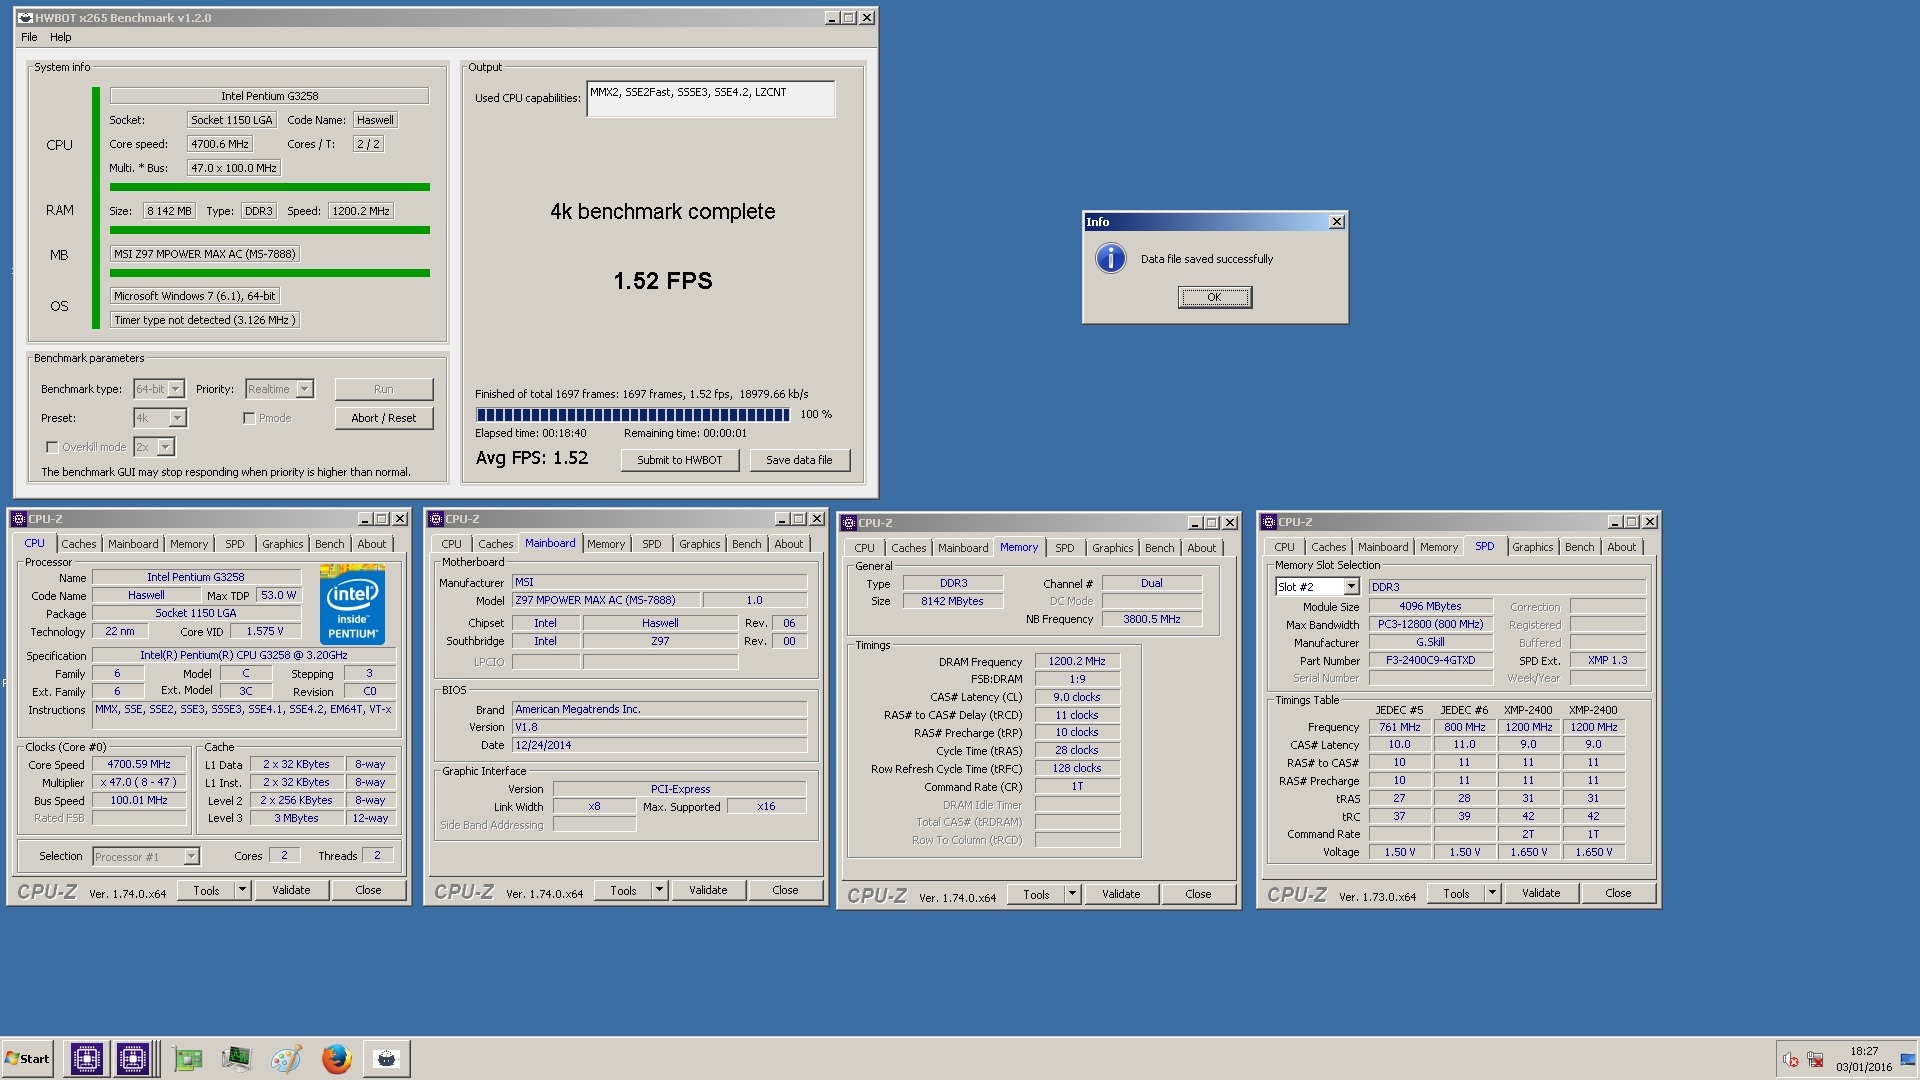This screenshot has width=1920, height=1080.
Task: Click the HWBOT x265 title bar icon
Action: (25, 18)
